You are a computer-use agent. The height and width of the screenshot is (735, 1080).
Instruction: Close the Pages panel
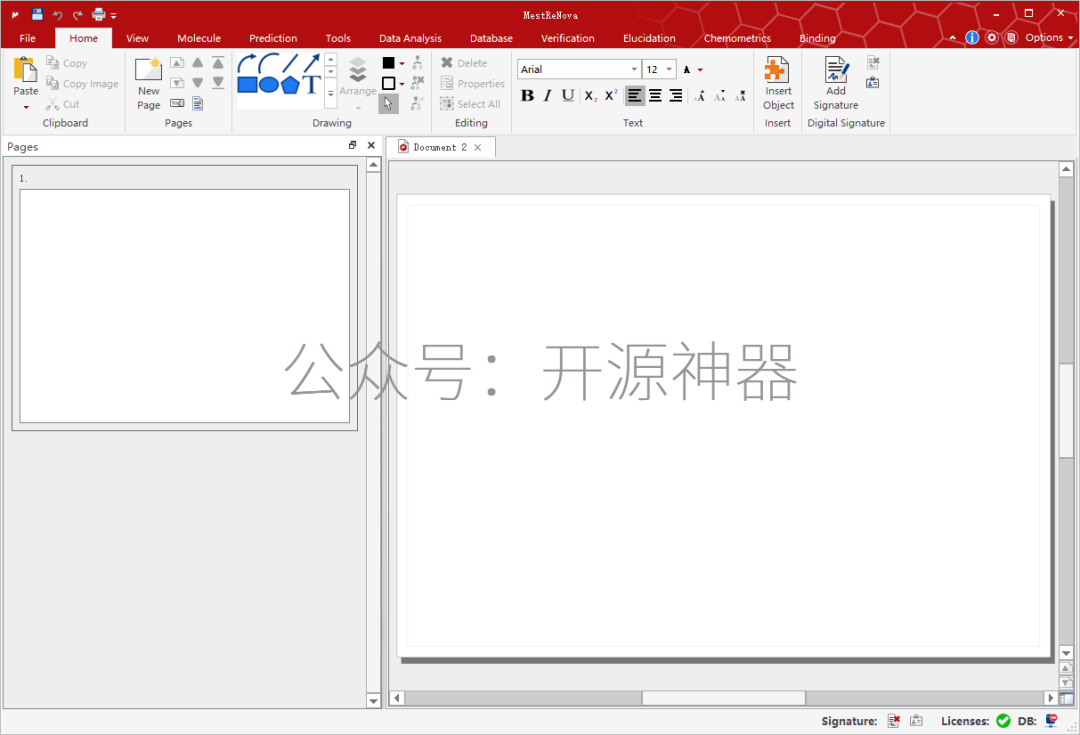[x=371, y=145]
